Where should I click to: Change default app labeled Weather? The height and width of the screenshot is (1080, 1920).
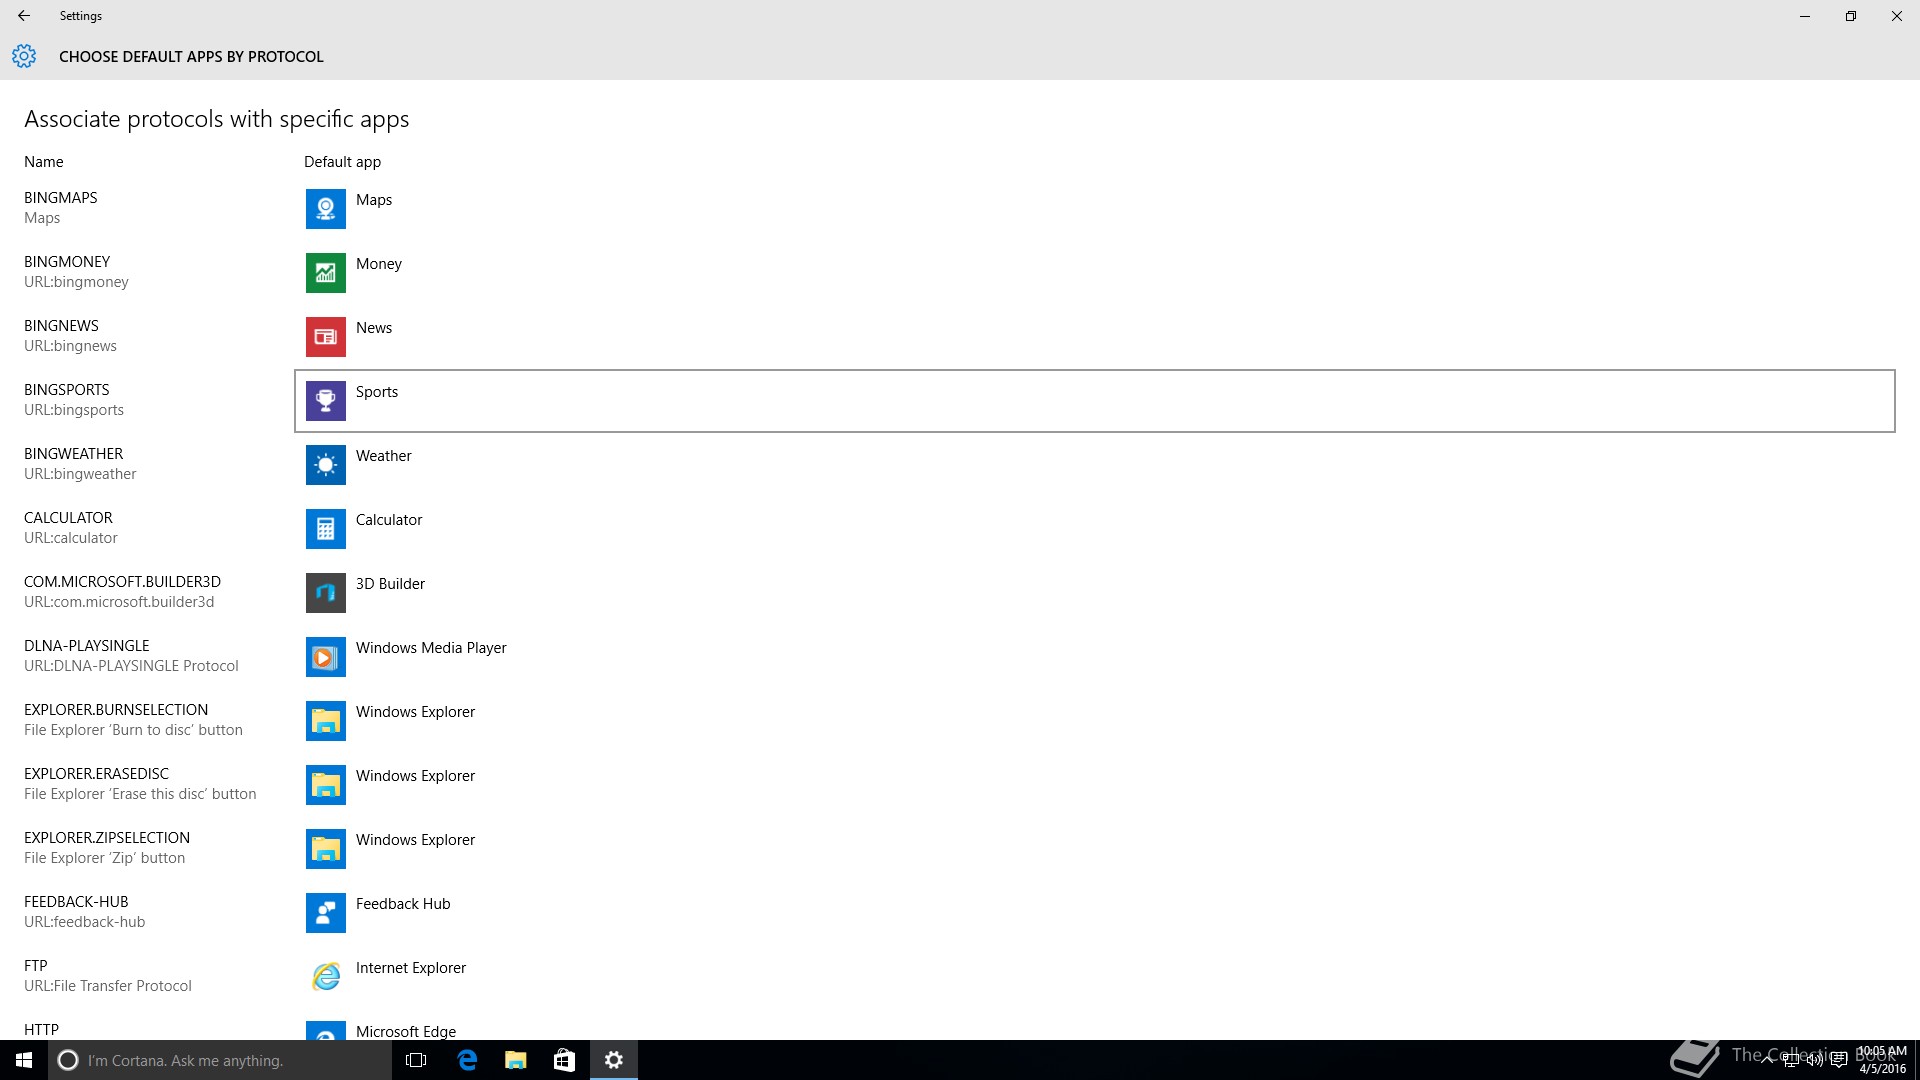point(384,456)
